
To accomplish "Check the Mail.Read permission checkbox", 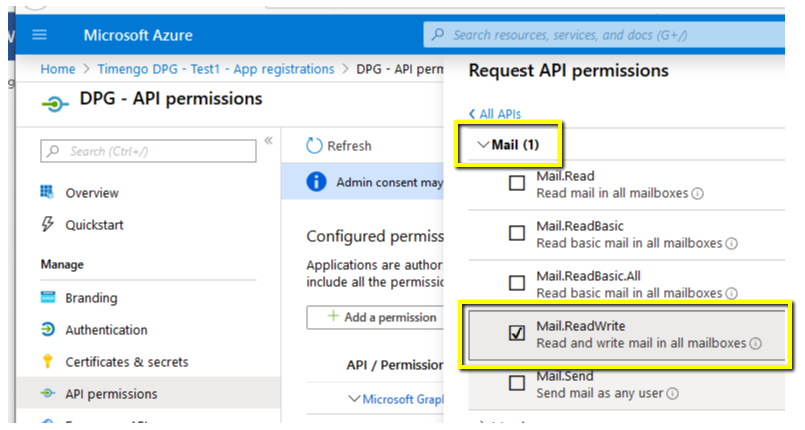I will (x=517, y=184).
